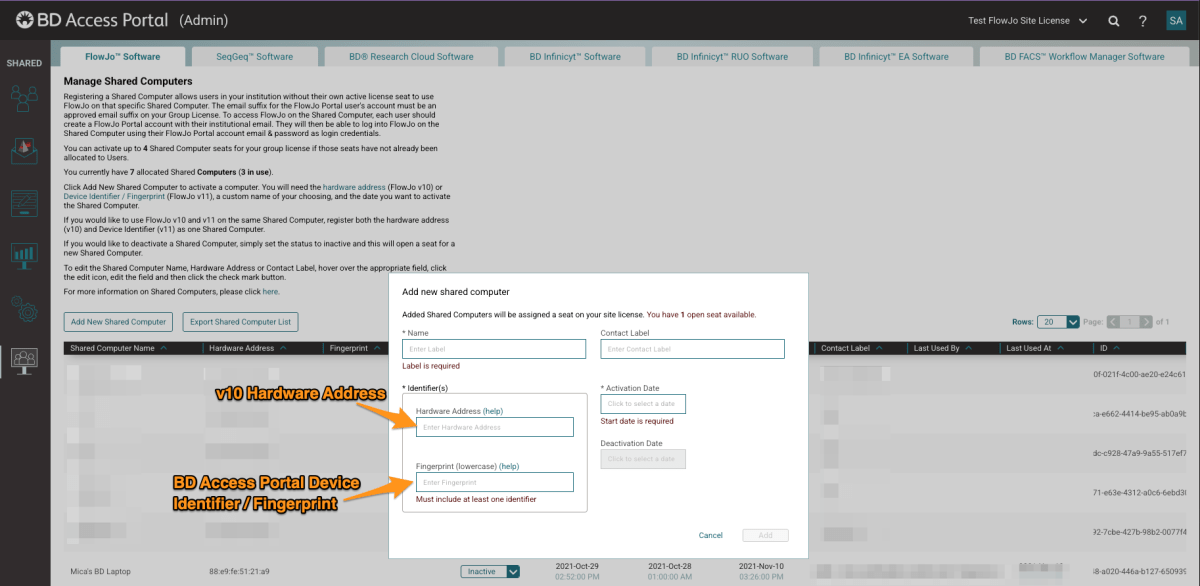Viewport: 1200px width, 586px height.
Task: Click the Add New Shared Computer button
Action: (117, 321)
